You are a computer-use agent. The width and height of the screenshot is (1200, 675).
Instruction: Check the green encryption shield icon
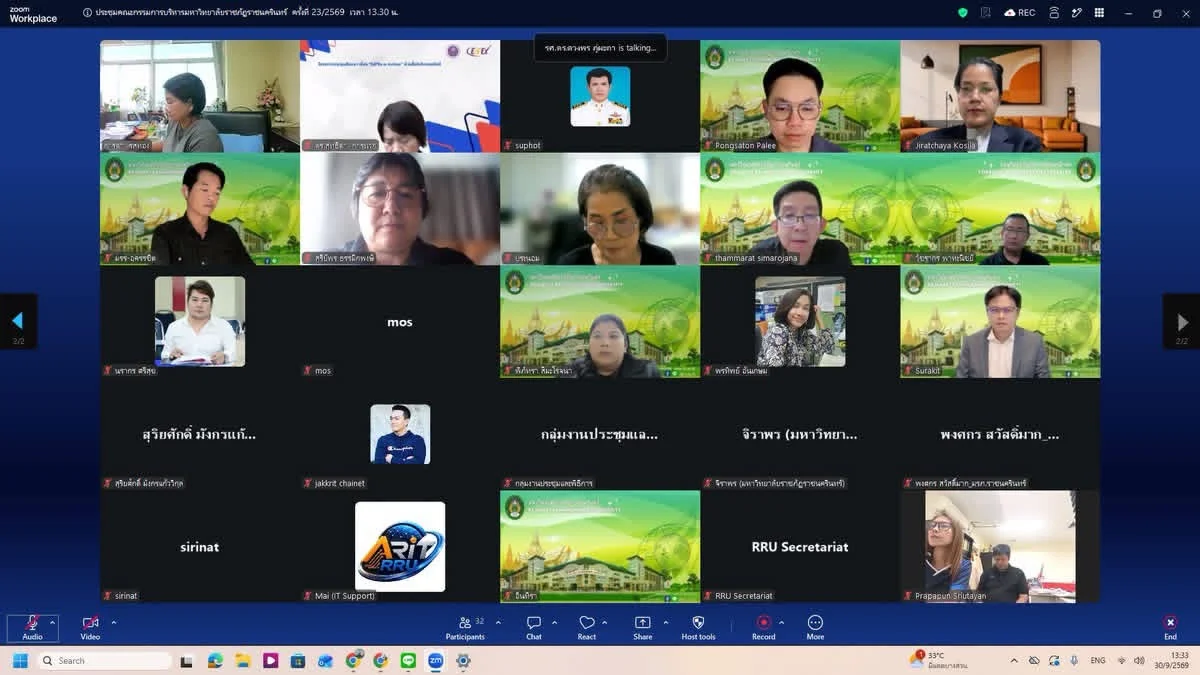pos(963,13)
